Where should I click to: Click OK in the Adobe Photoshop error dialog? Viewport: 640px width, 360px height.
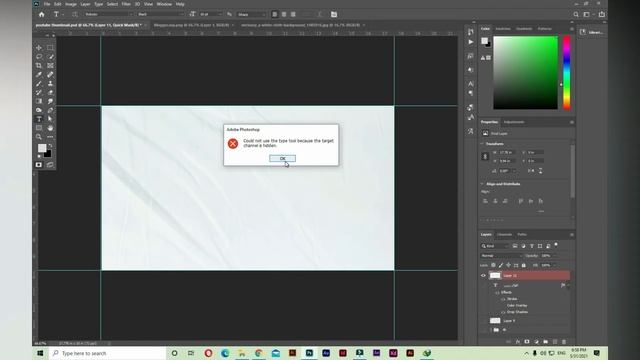point(282,158)
